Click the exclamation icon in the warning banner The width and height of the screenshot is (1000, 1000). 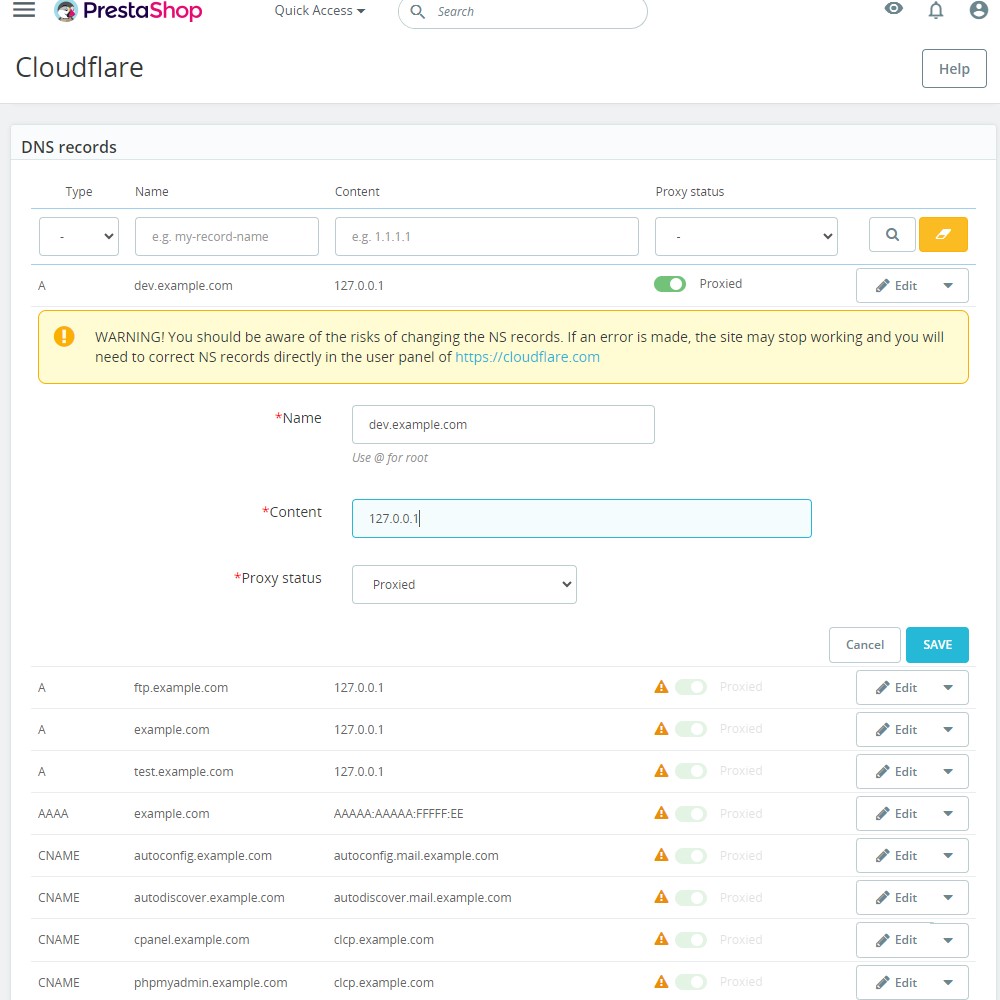(64, 336)
